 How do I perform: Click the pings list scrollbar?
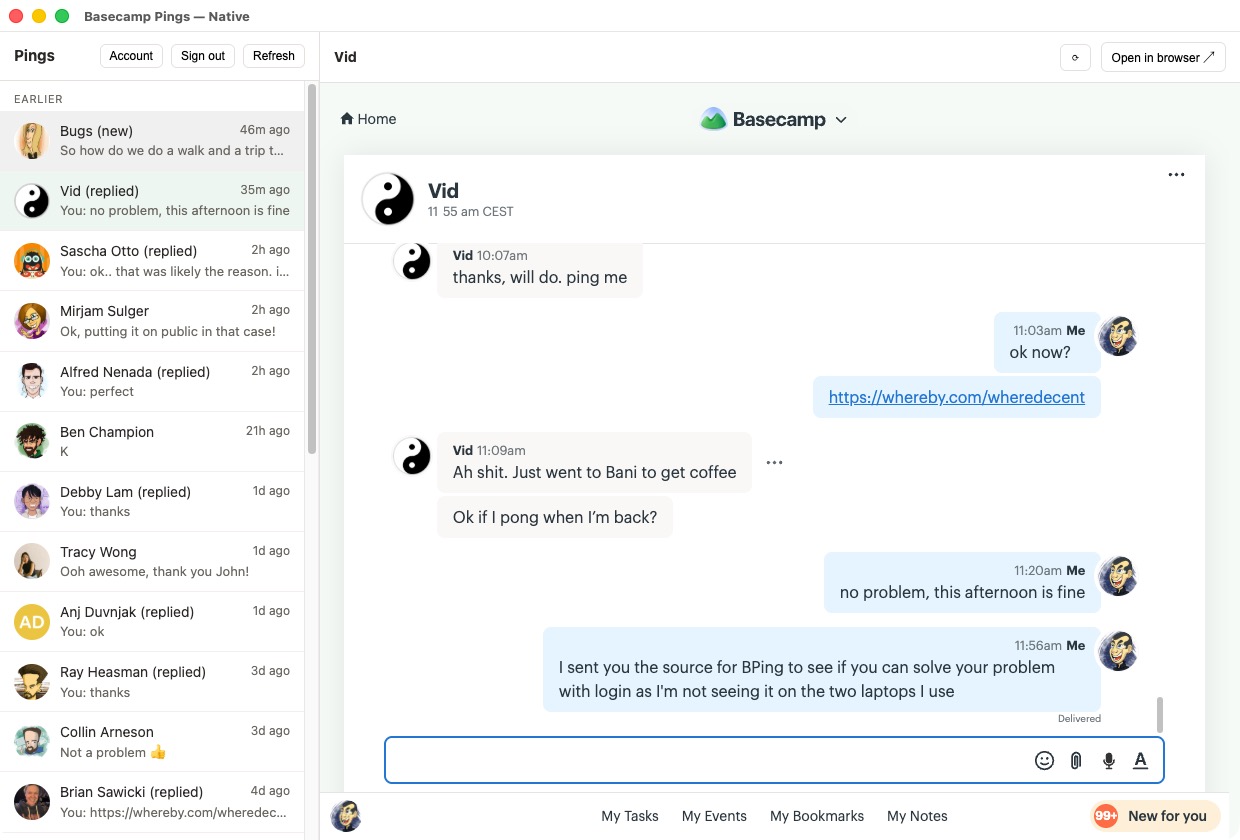click(312, 270)
